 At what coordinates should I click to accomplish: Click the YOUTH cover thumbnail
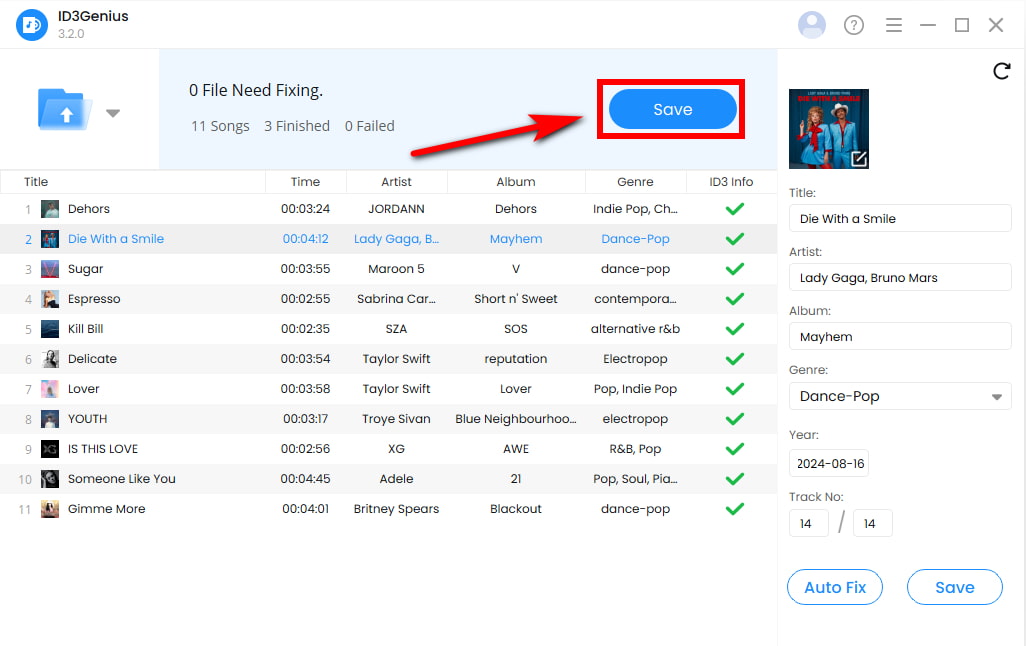[x=50, y=419]
